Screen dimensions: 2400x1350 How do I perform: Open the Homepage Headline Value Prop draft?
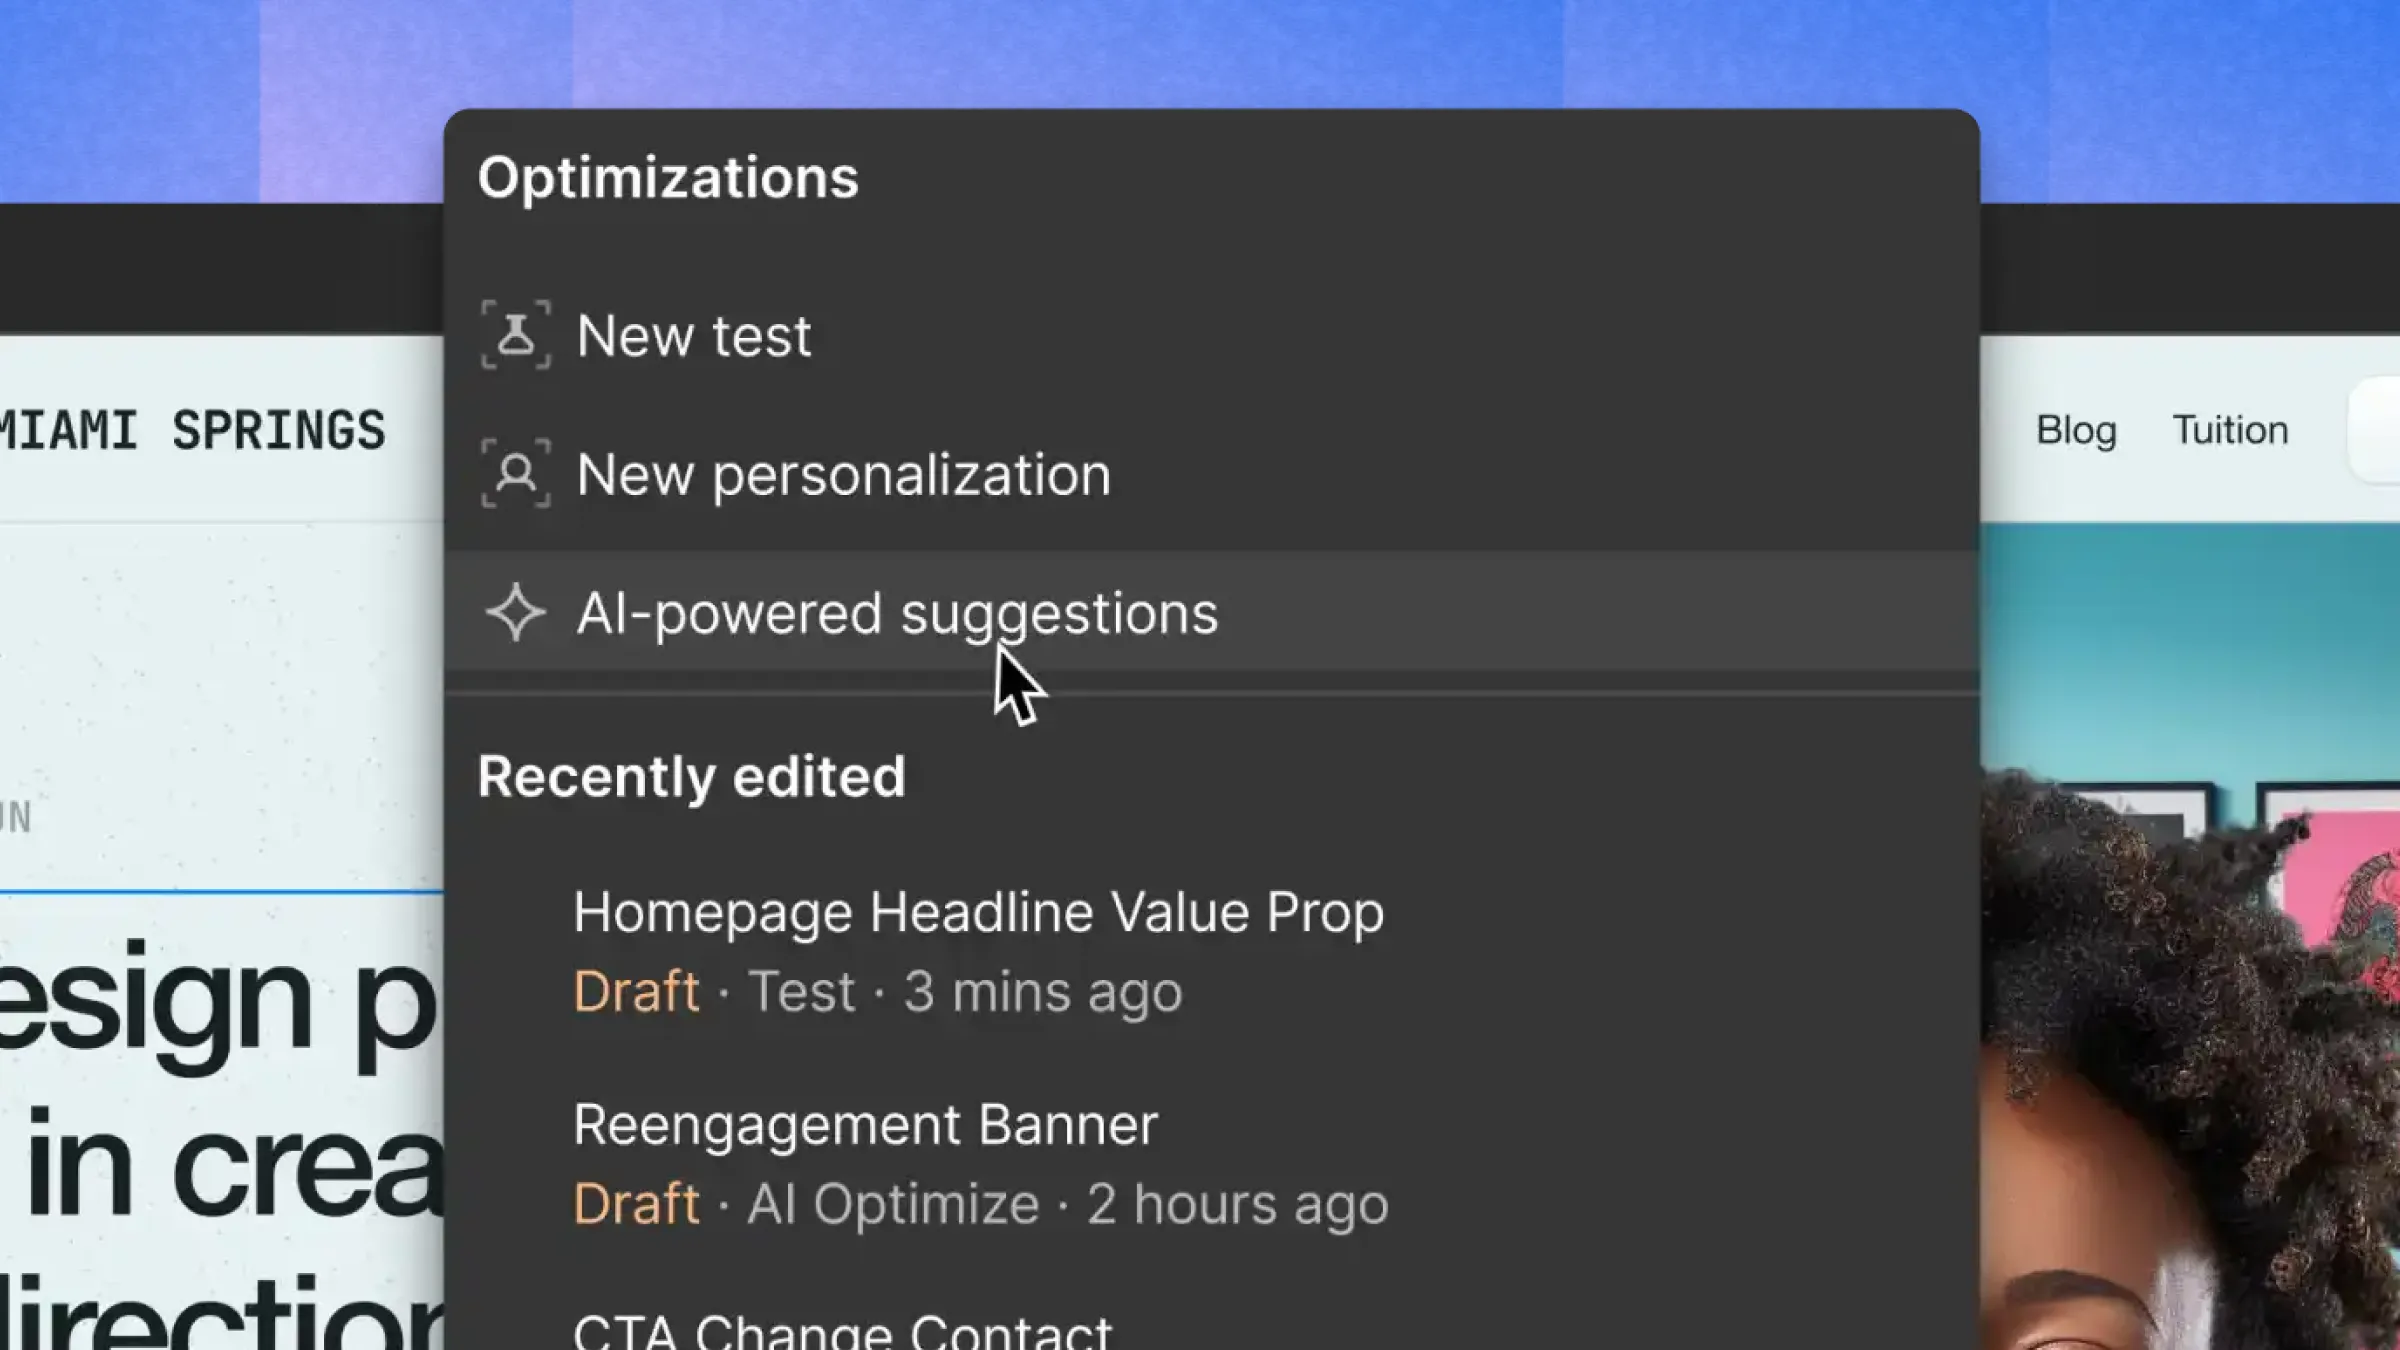(x=978, y=913)
